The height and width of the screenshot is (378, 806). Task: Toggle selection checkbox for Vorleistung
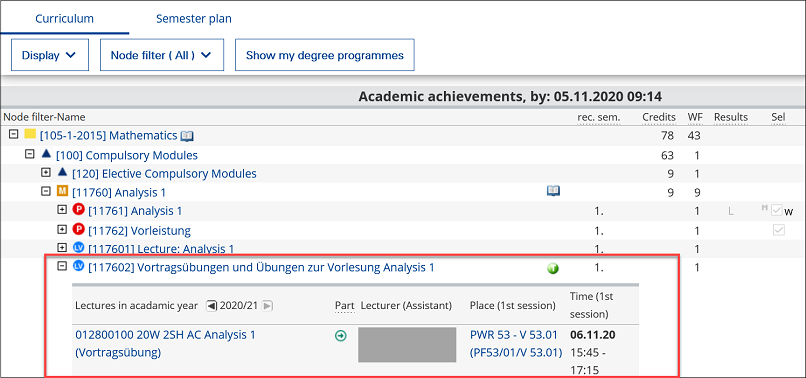779,230
